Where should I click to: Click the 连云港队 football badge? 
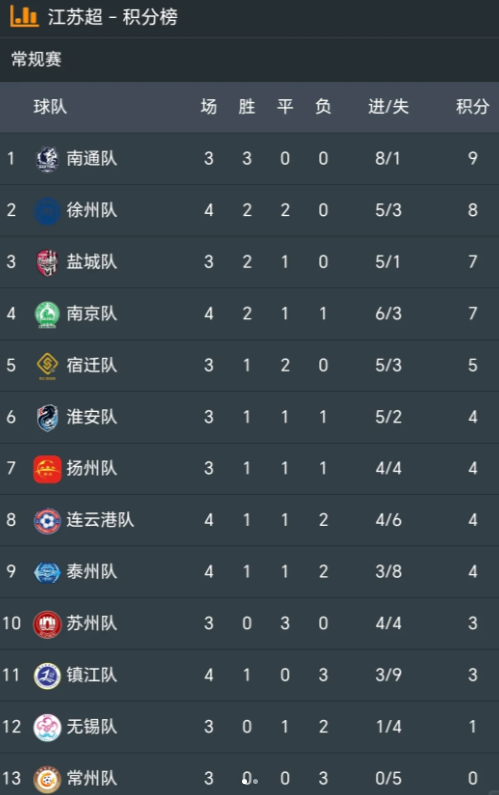pos(47,521)
